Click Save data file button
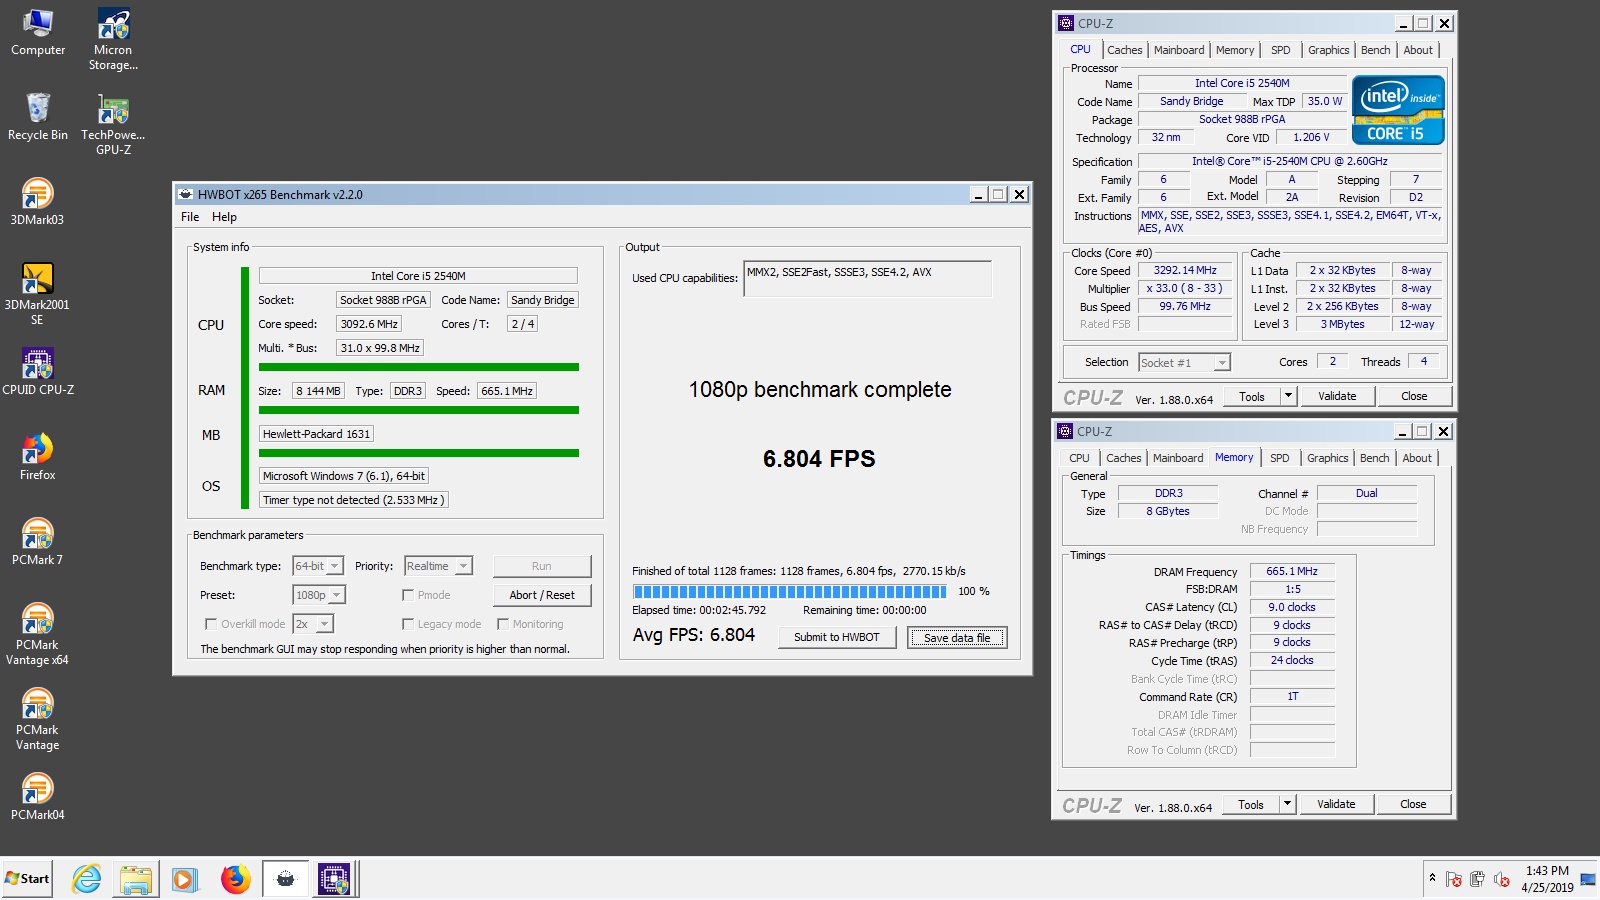 click(x=957, y=637)
